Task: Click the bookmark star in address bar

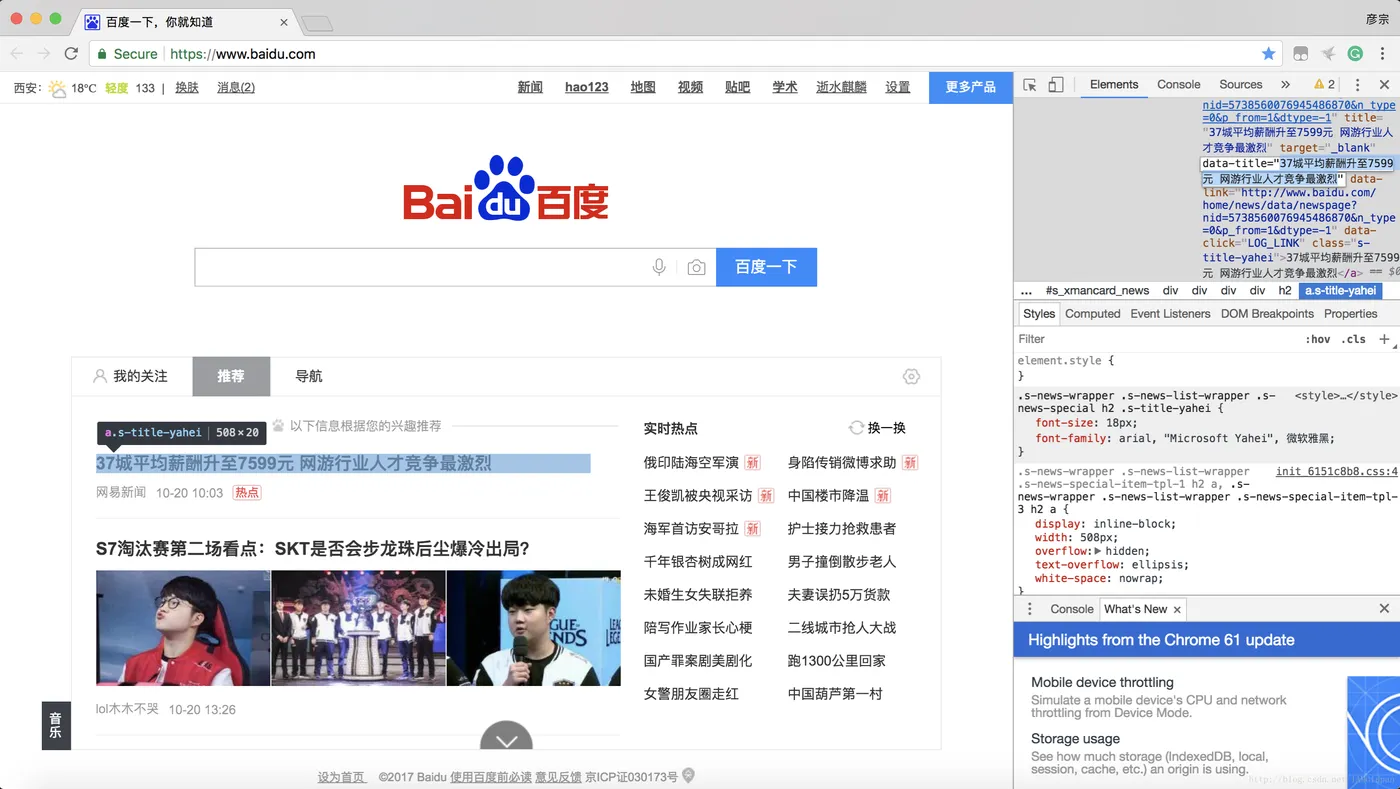Action: pyautogui.click(x=1268, y=54)
